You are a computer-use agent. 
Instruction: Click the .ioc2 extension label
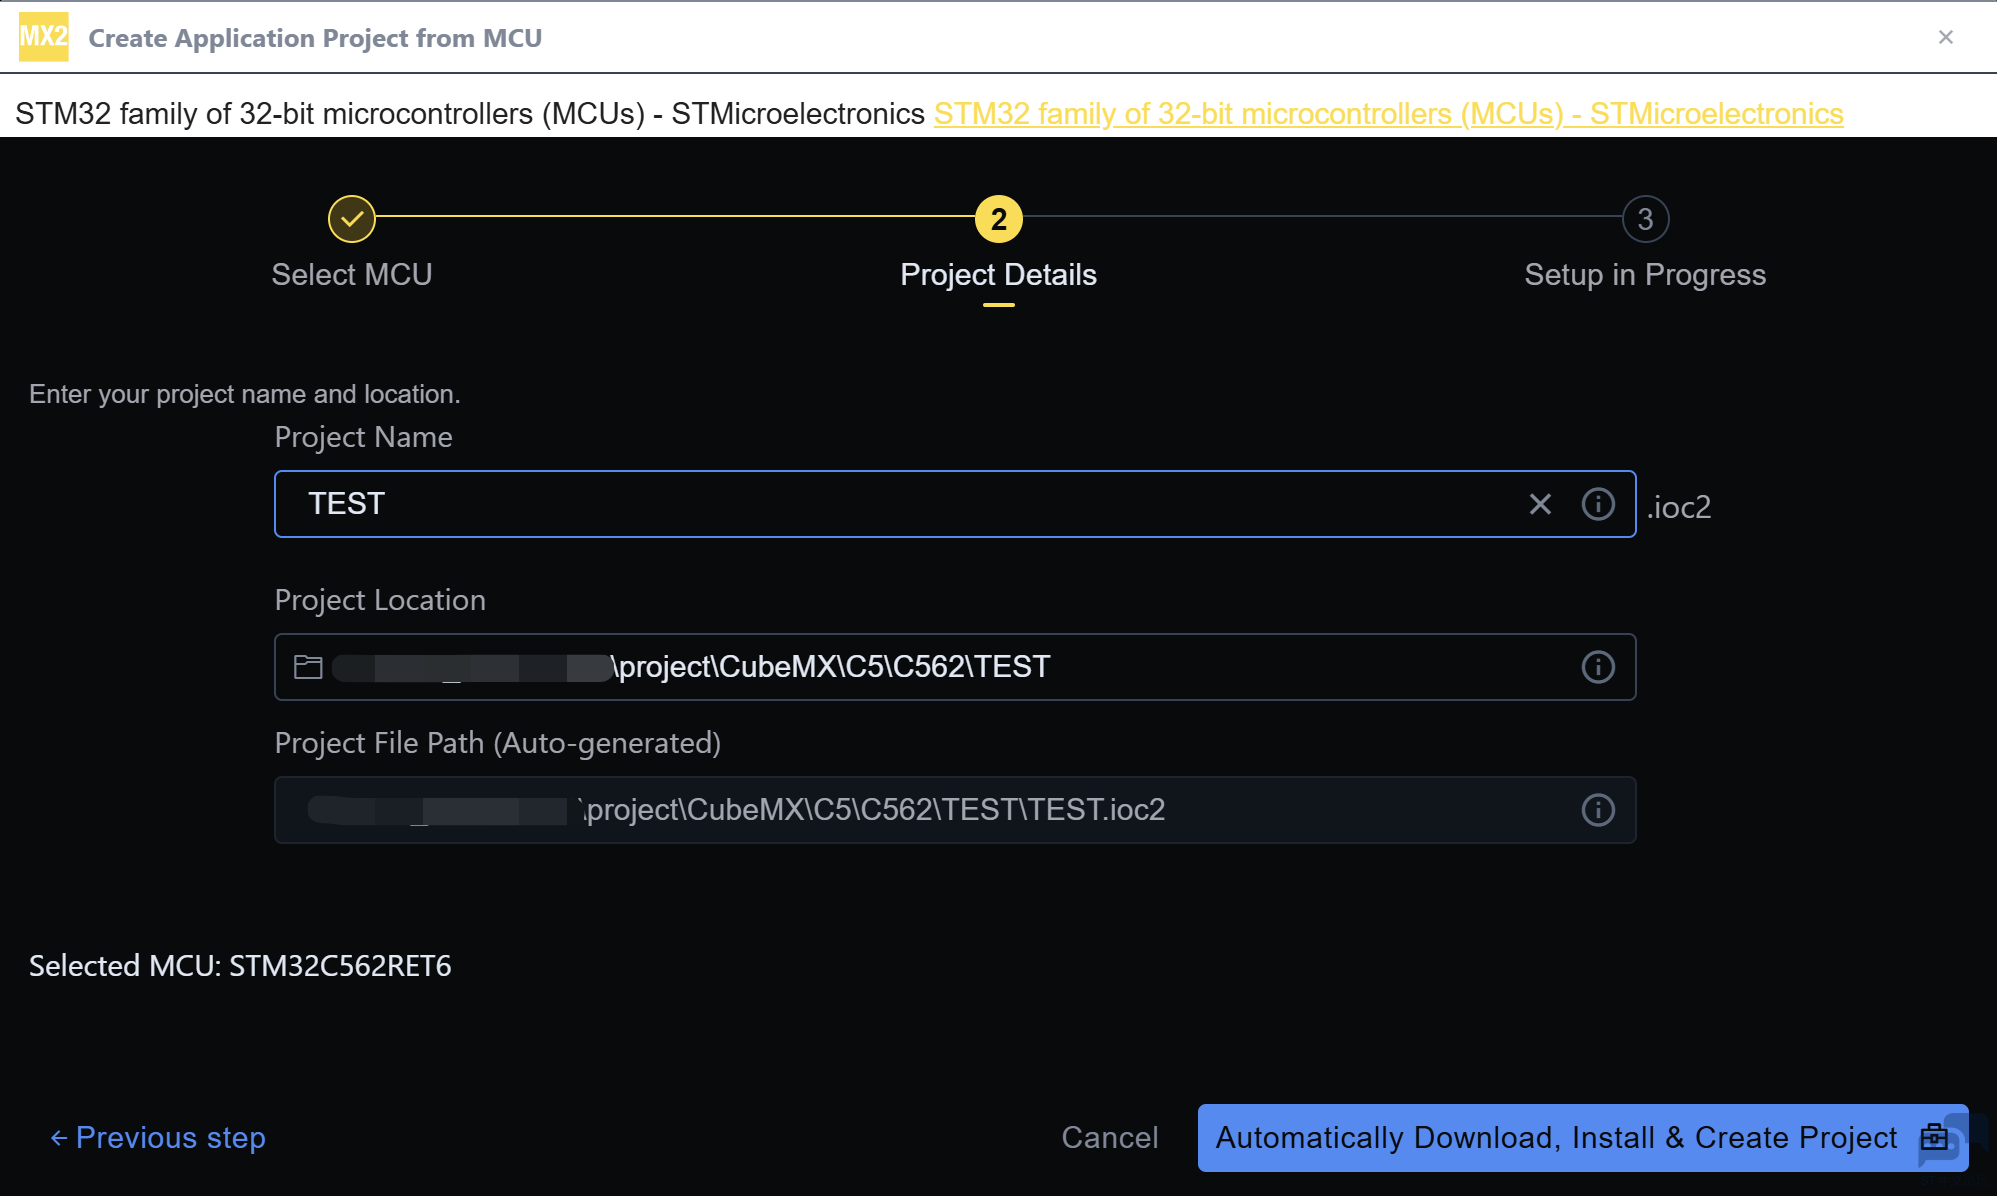1679,507
